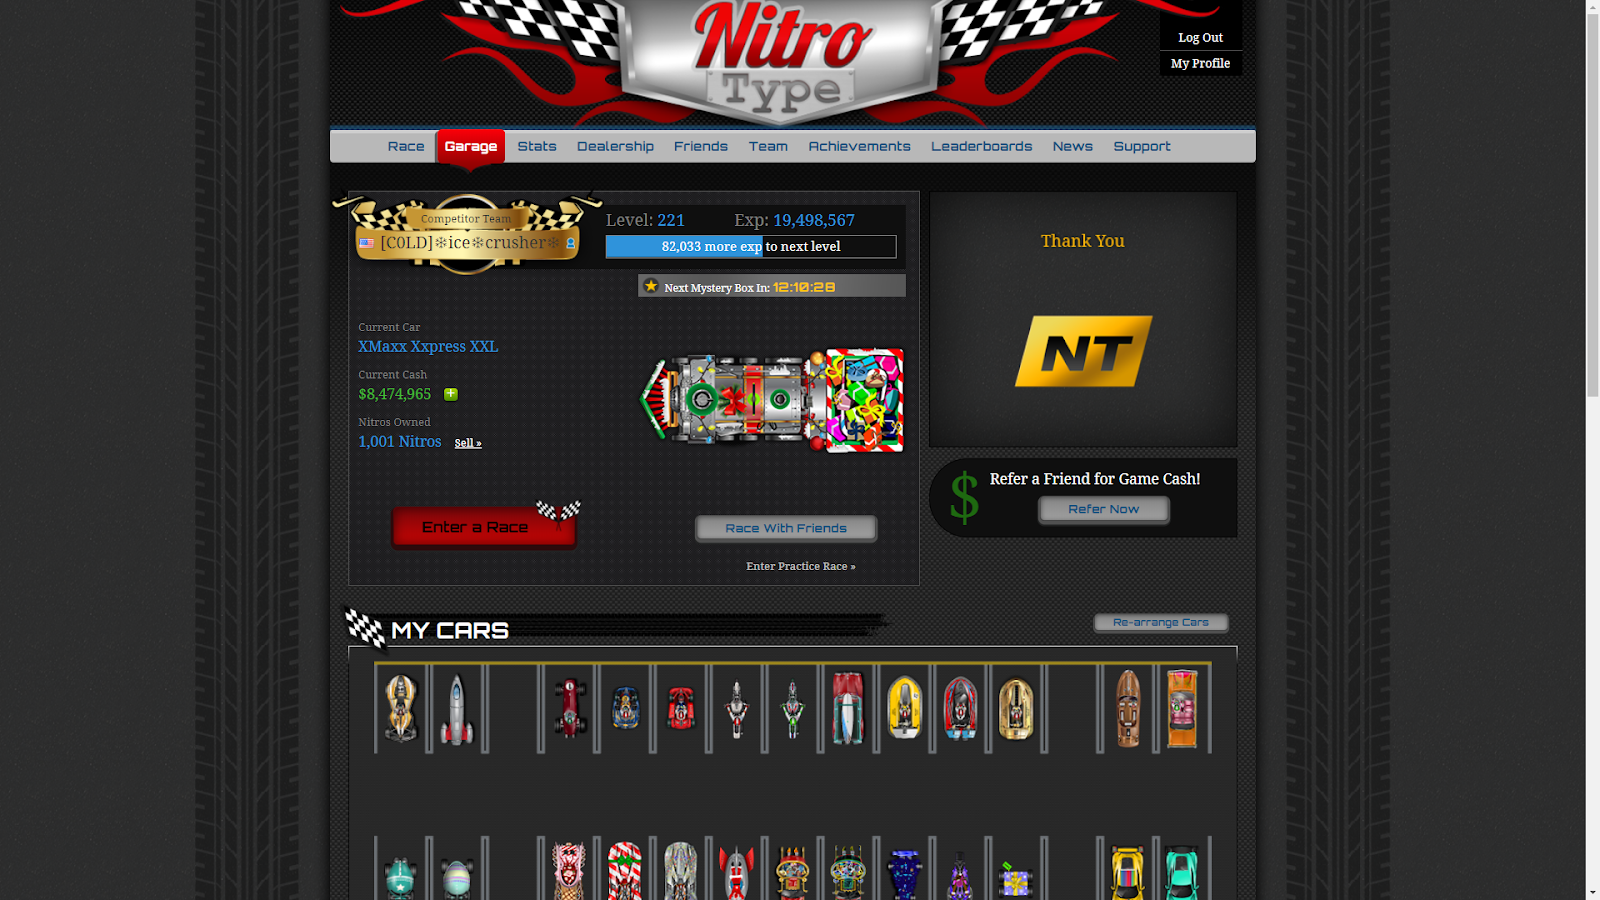Select the brown wooden speedboat
Screen dimensions: 1600x900
[1128, 709]
